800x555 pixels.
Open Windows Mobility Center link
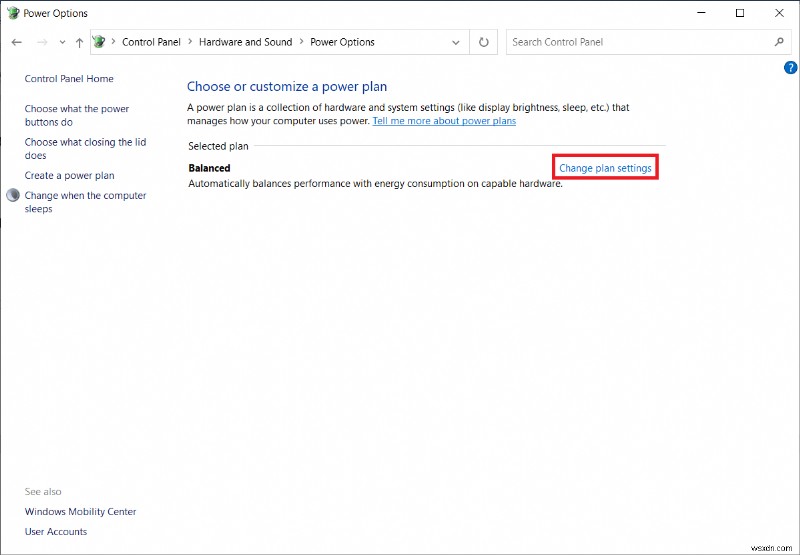pyautogui.click(x=80, y=512)
